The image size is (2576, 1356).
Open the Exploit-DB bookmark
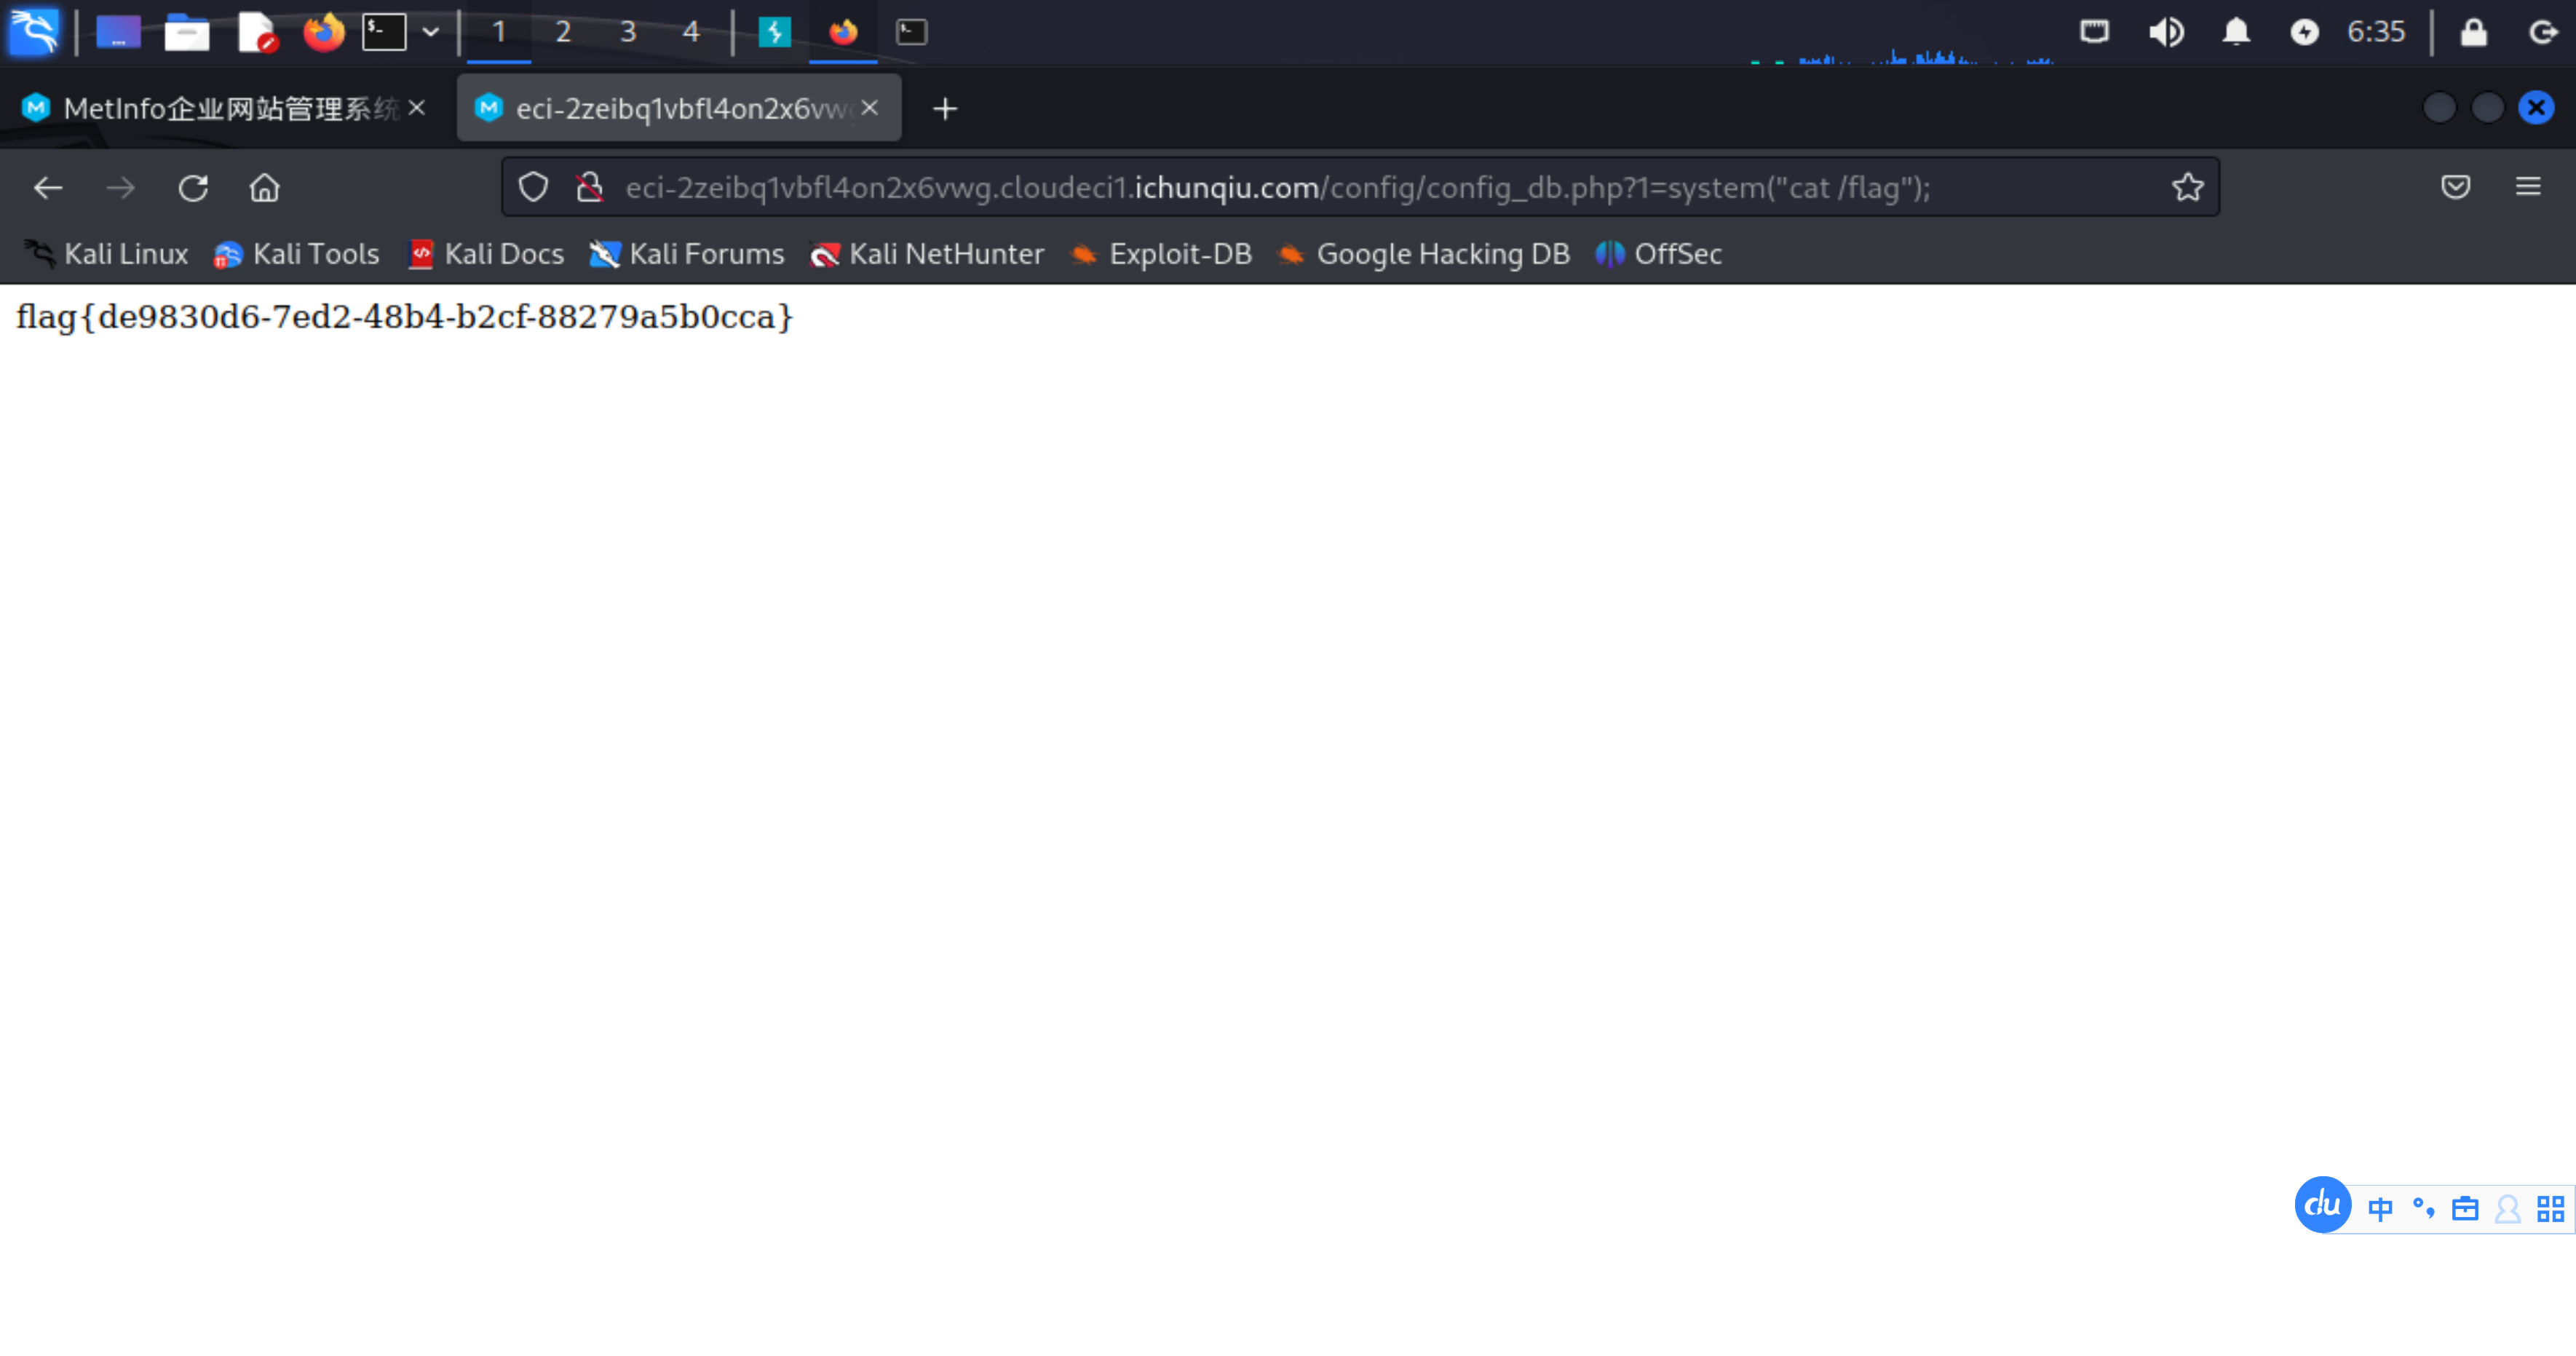pos(1161,254)
